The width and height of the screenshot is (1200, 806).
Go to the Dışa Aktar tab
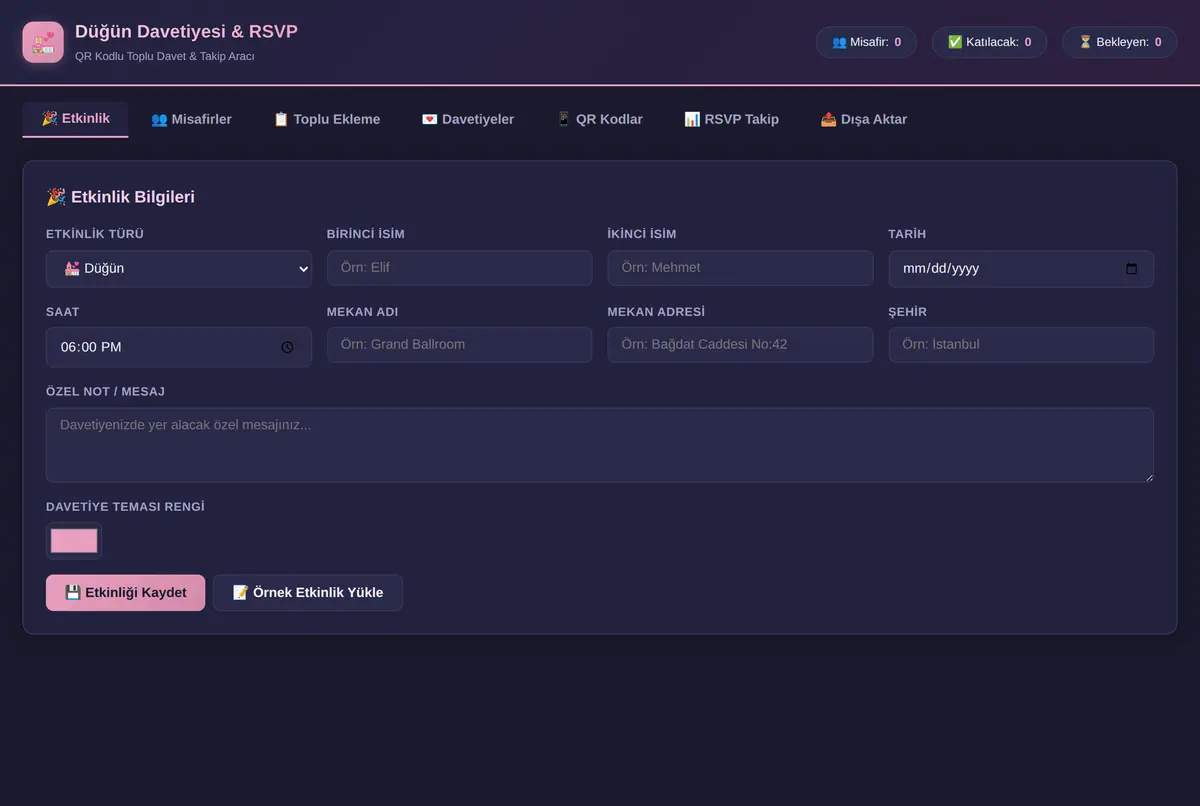(864, 119)
